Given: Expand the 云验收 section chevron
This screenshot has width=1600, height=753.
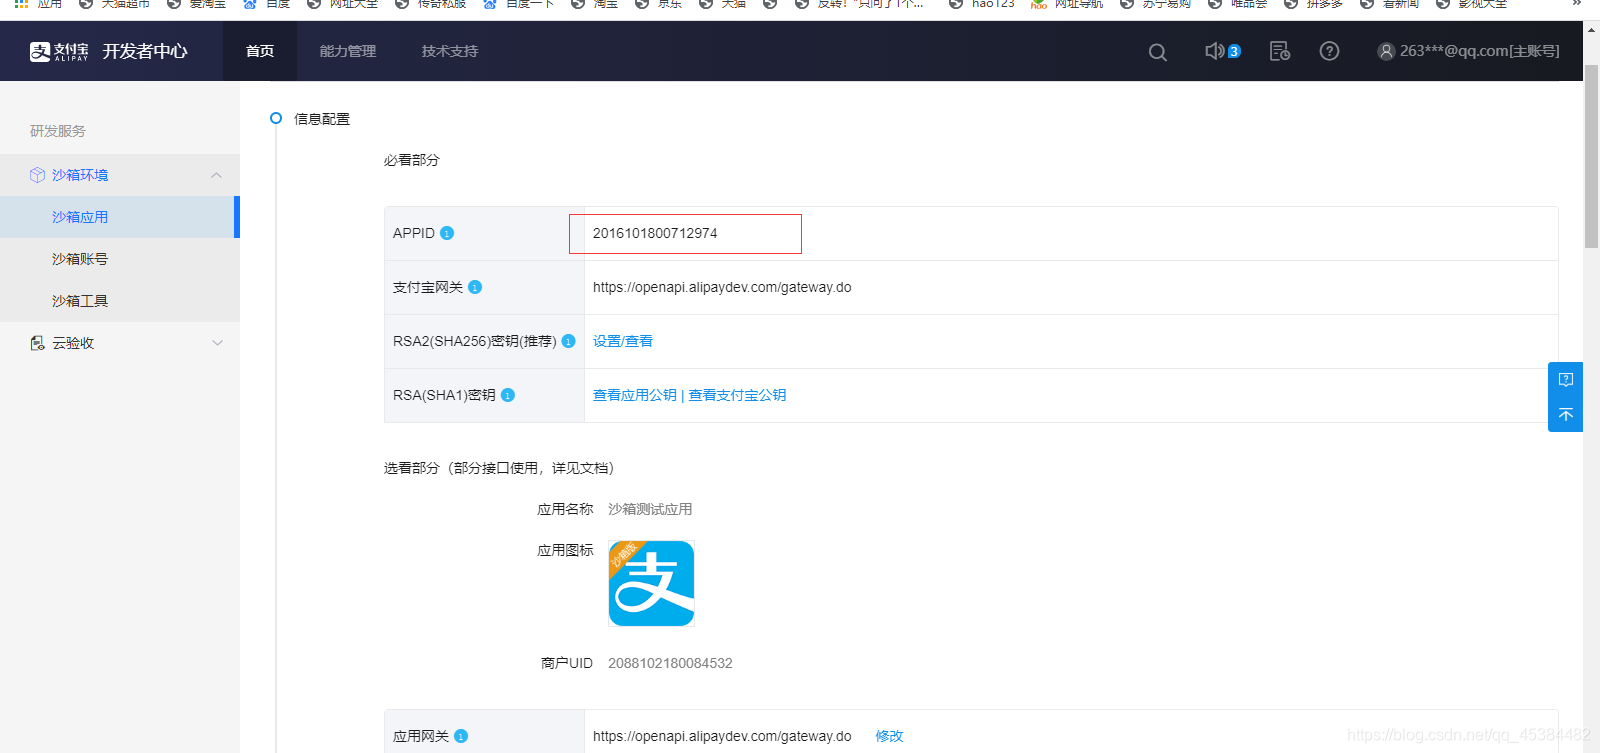Looking at the screenshot, I should pos(217,343).
